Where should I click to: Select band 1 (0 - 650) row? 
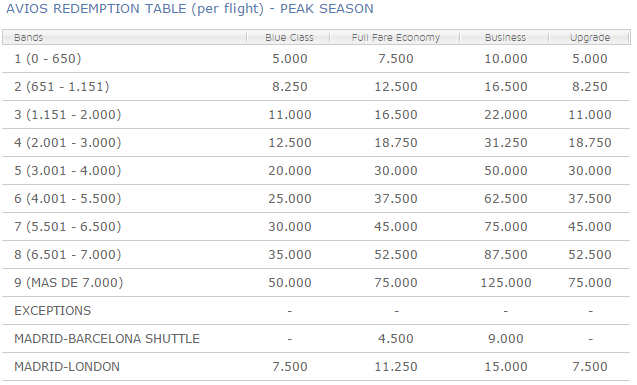pos(316,59)
